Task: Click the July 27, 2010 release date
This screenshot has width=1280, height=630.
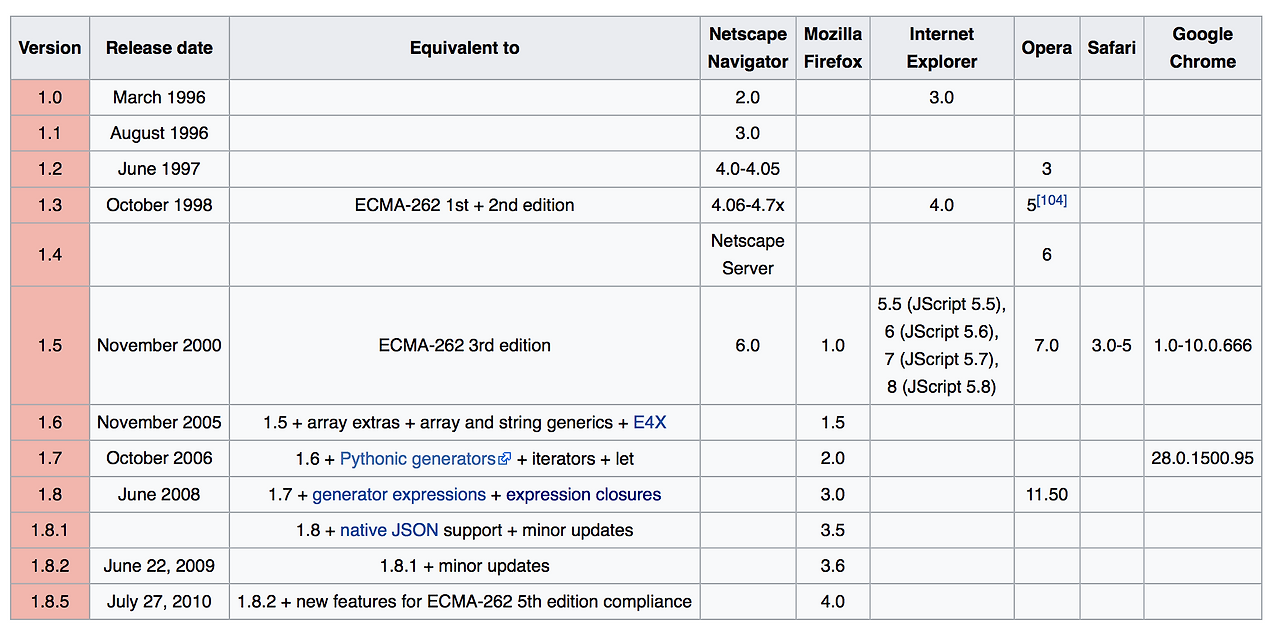Action: (159, 602)
